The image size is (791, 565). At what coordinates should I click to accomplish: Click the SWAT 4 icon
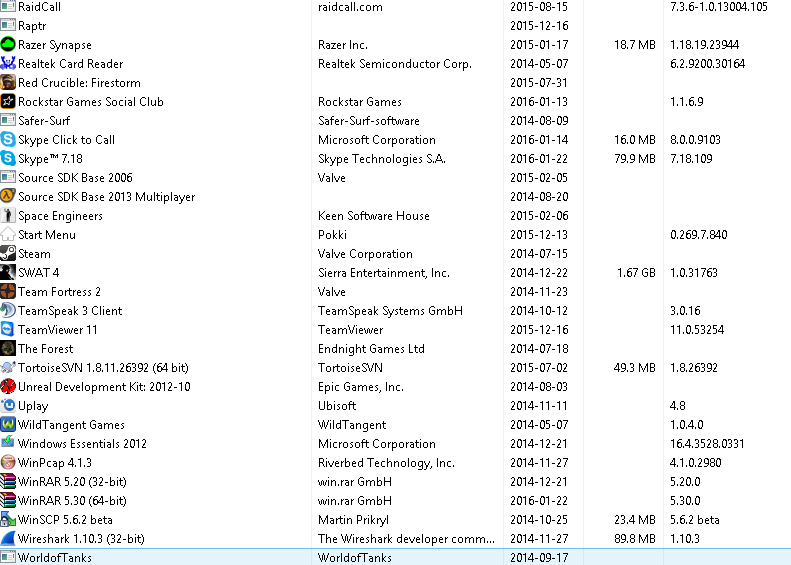[x=8, y=272]
